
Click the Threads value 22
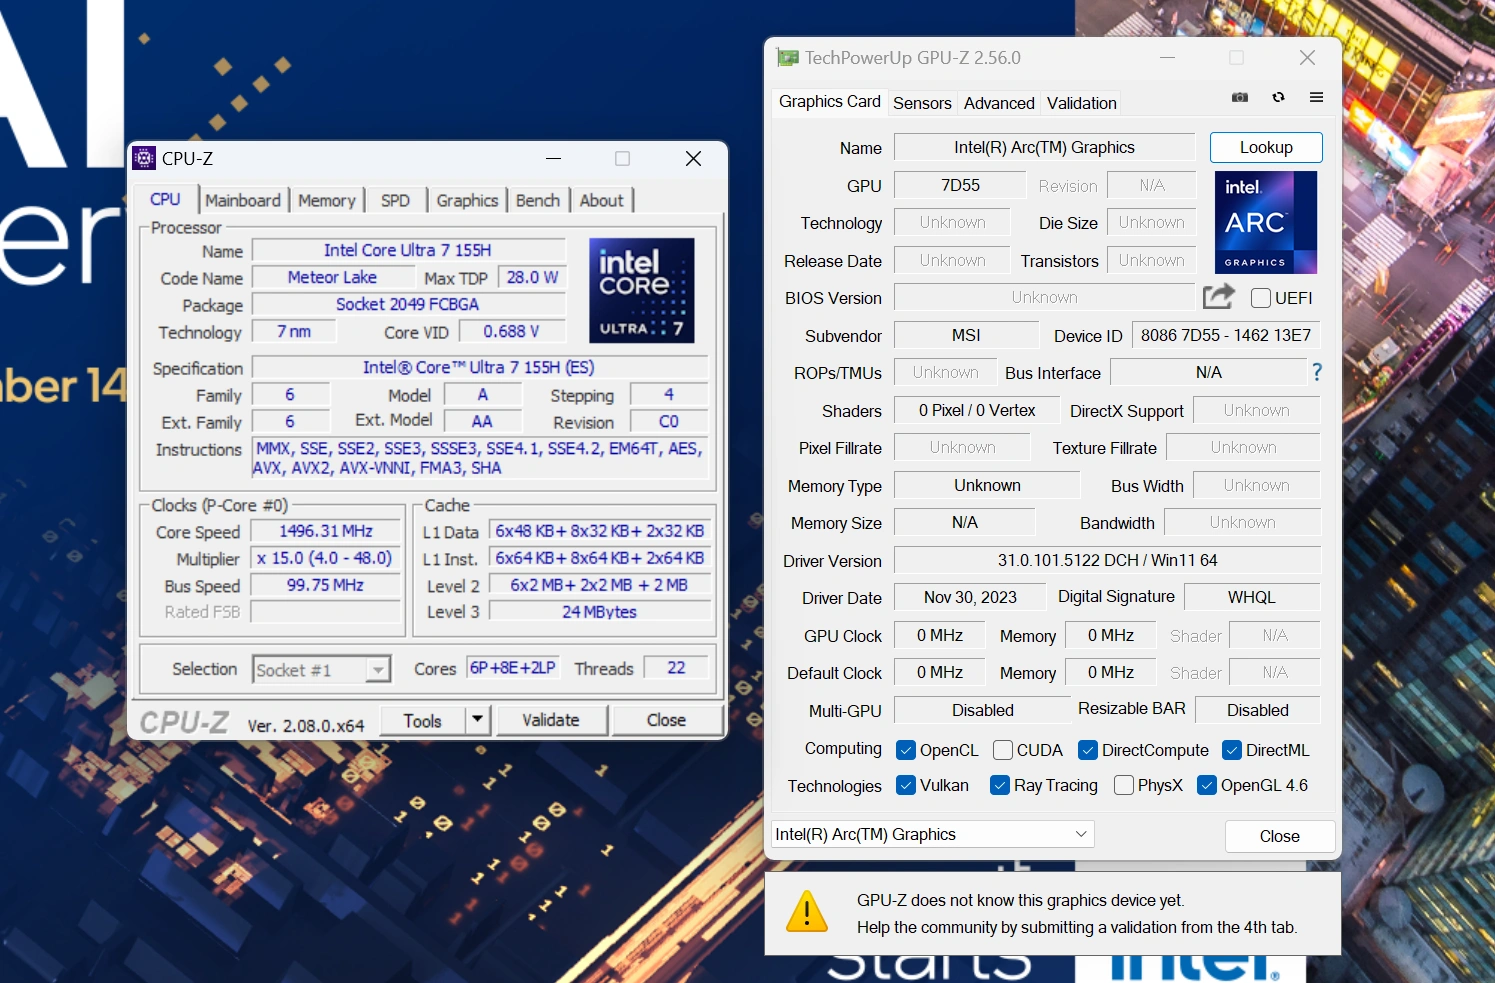tap(676, 668)
